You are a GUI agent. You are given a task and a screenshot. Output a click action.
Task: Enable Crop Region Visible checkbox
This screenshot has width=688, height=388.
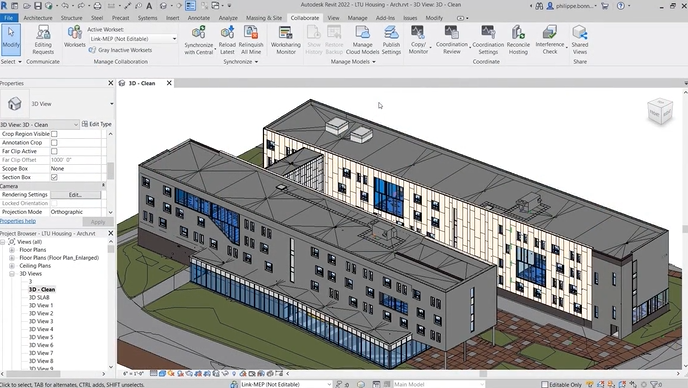tap(54, 134)
